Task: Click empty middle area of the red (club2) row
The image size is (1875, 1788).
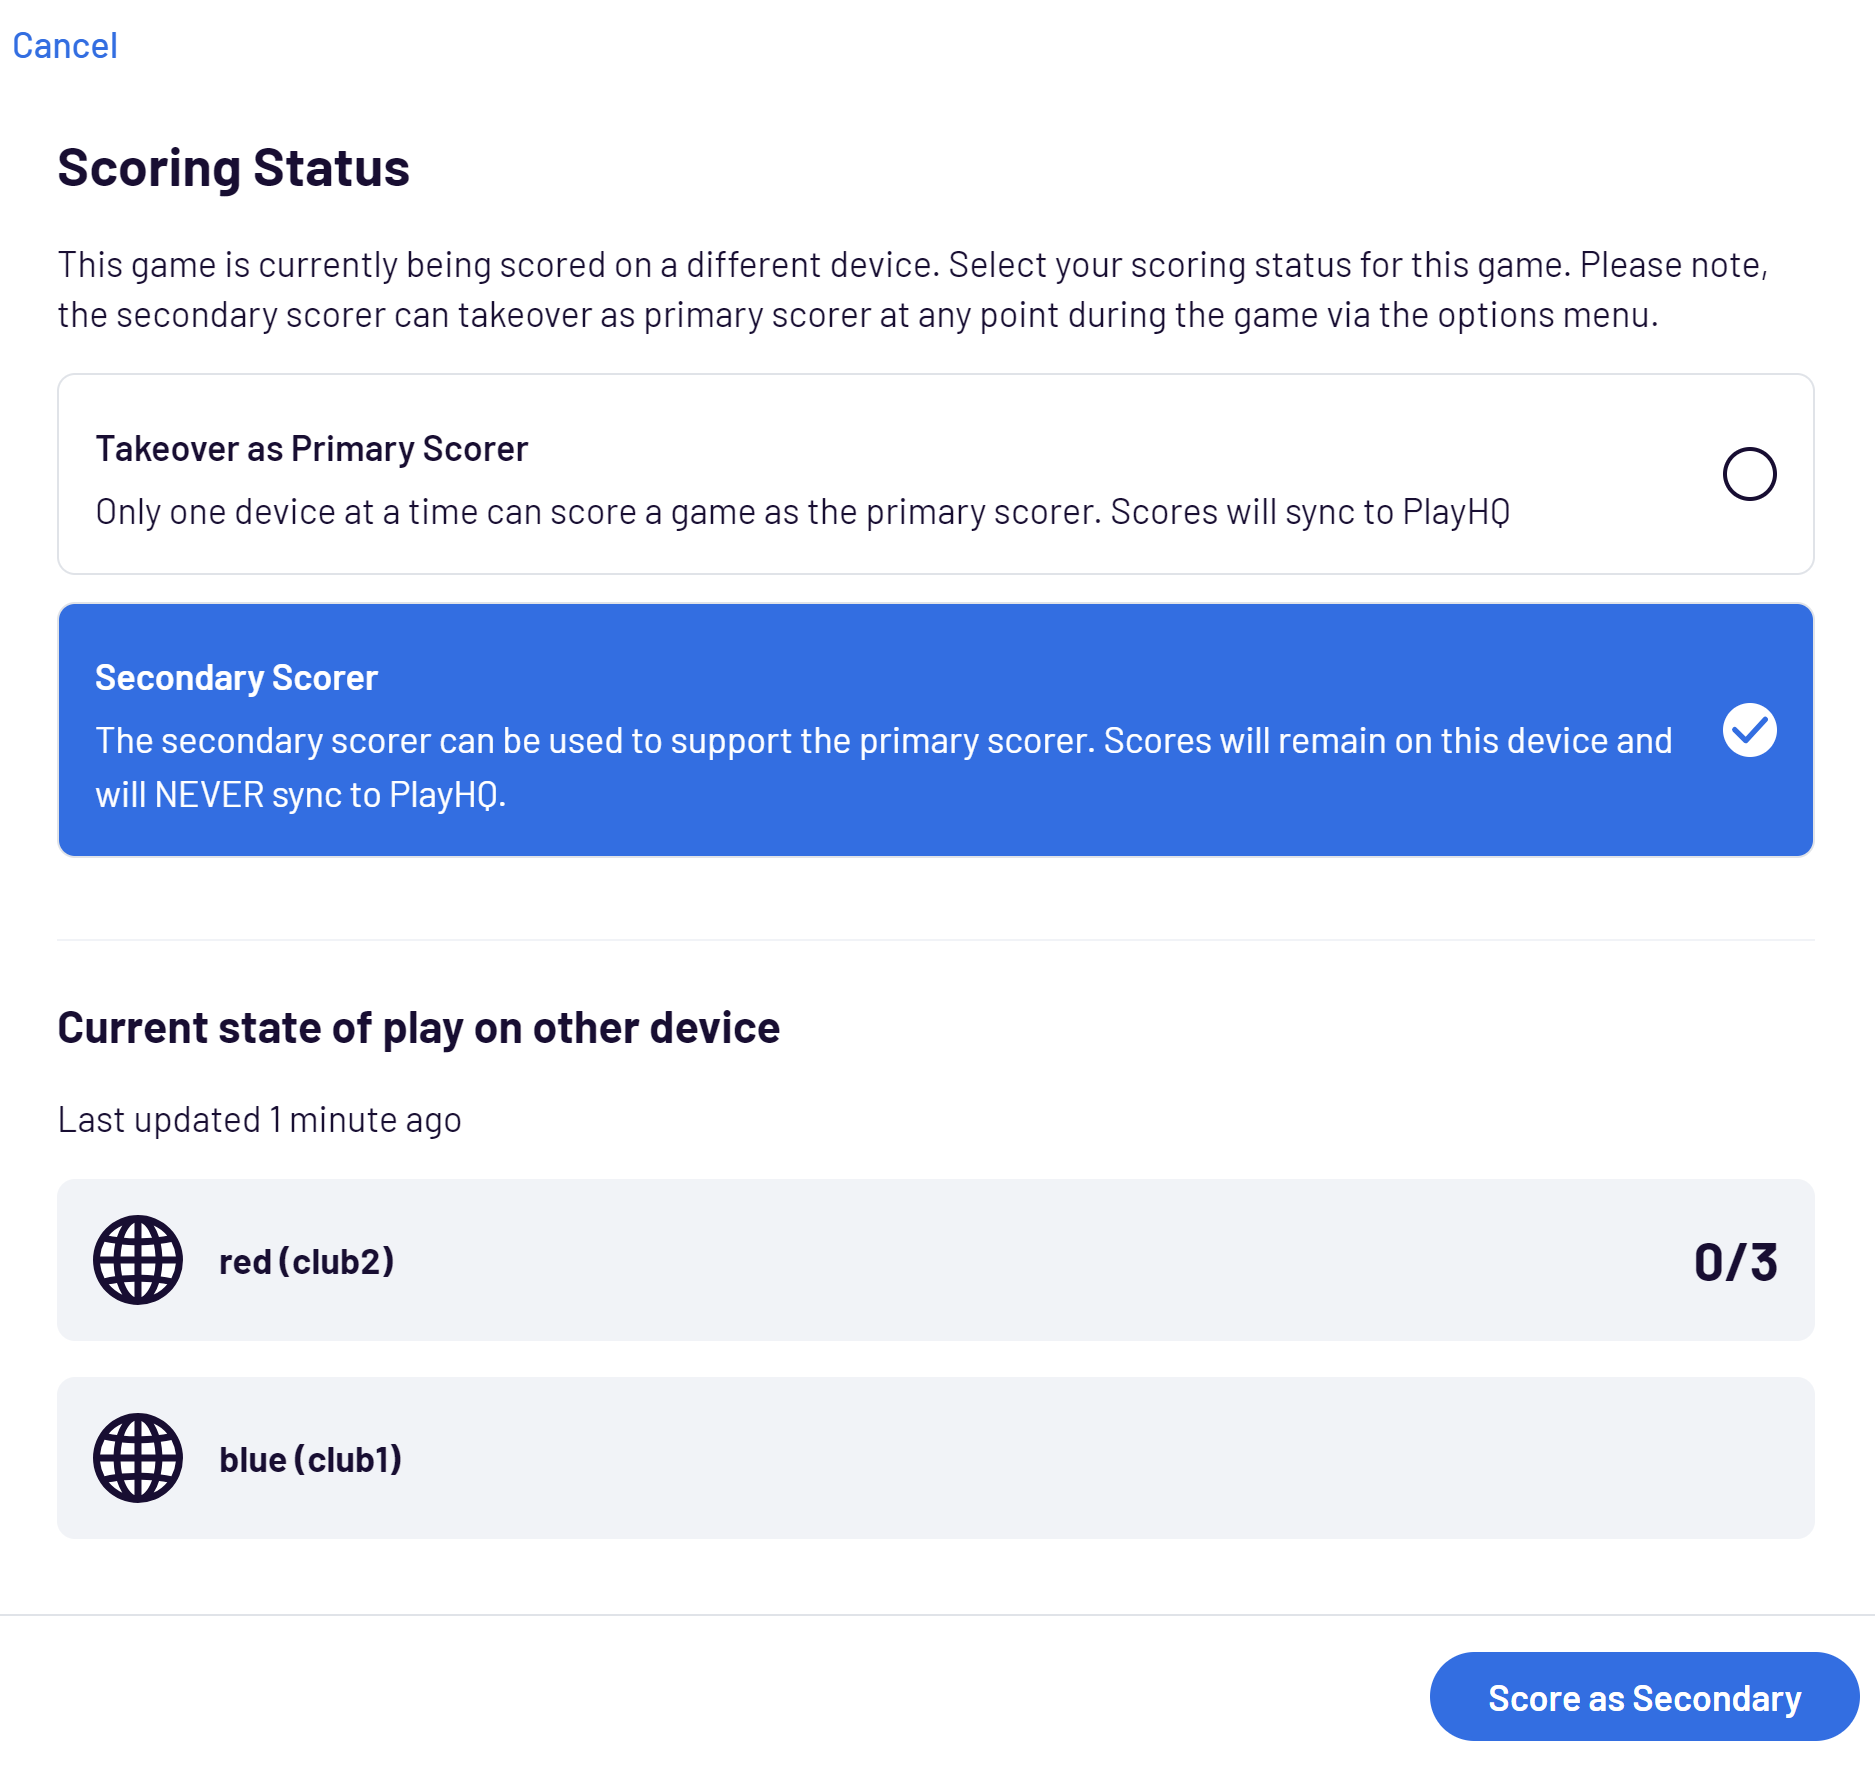Action: click(1000, 1260)
